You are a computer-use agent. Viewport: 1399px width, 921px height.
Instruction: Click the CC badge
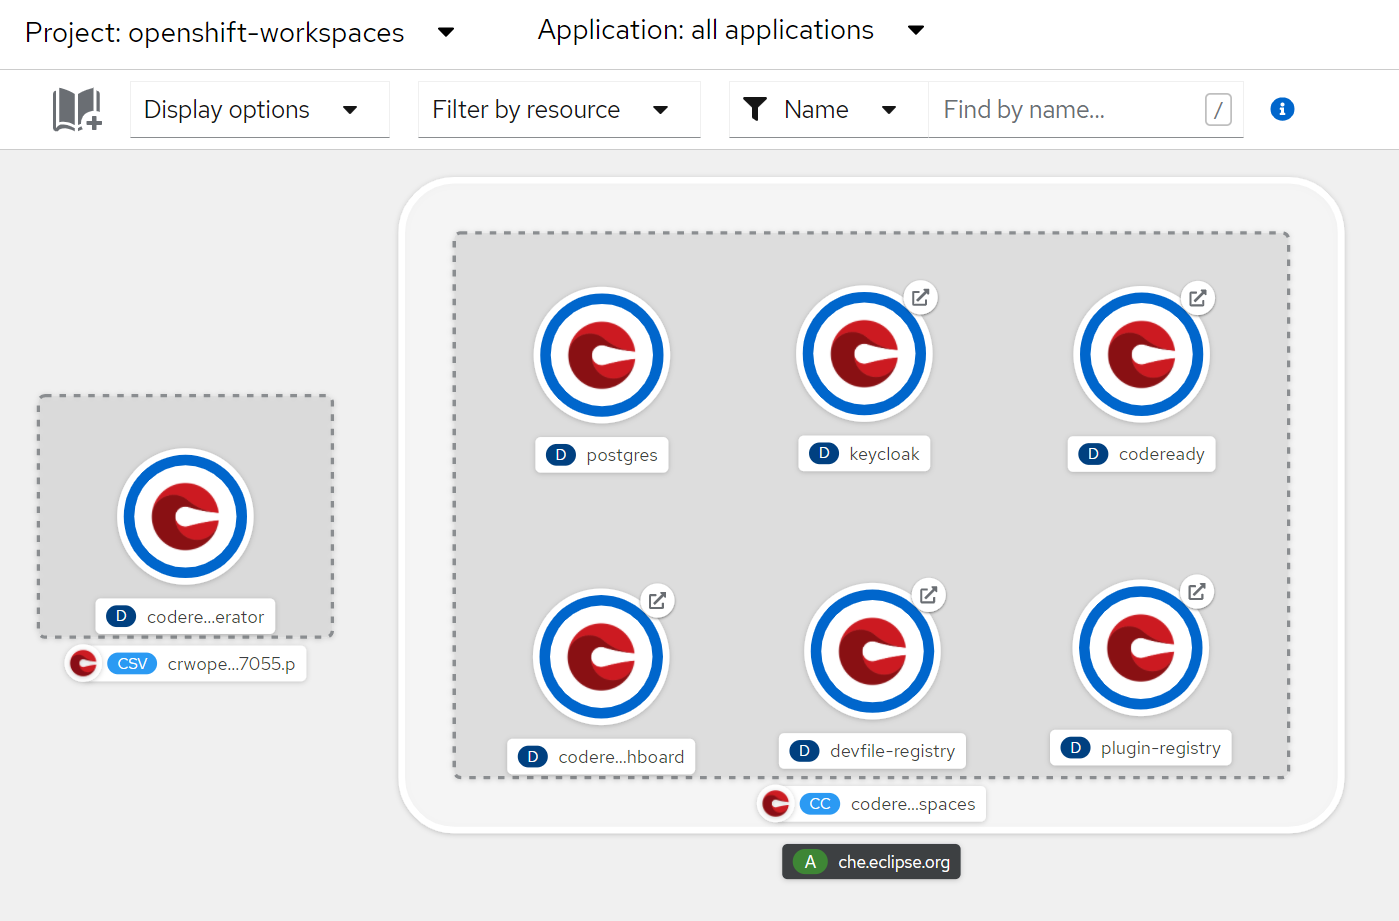tap(820, 803)
